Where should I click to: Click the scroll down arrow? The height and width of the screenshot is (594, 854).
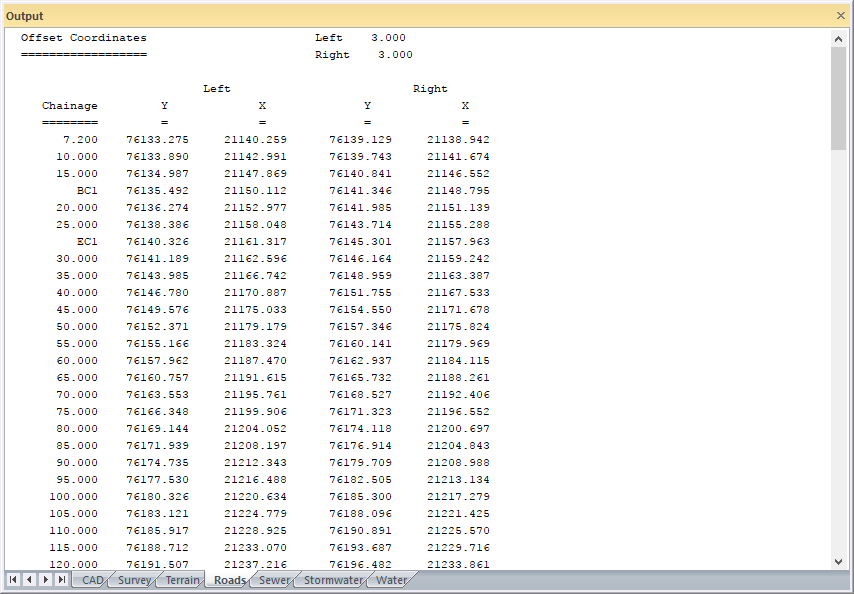[839, 562]
